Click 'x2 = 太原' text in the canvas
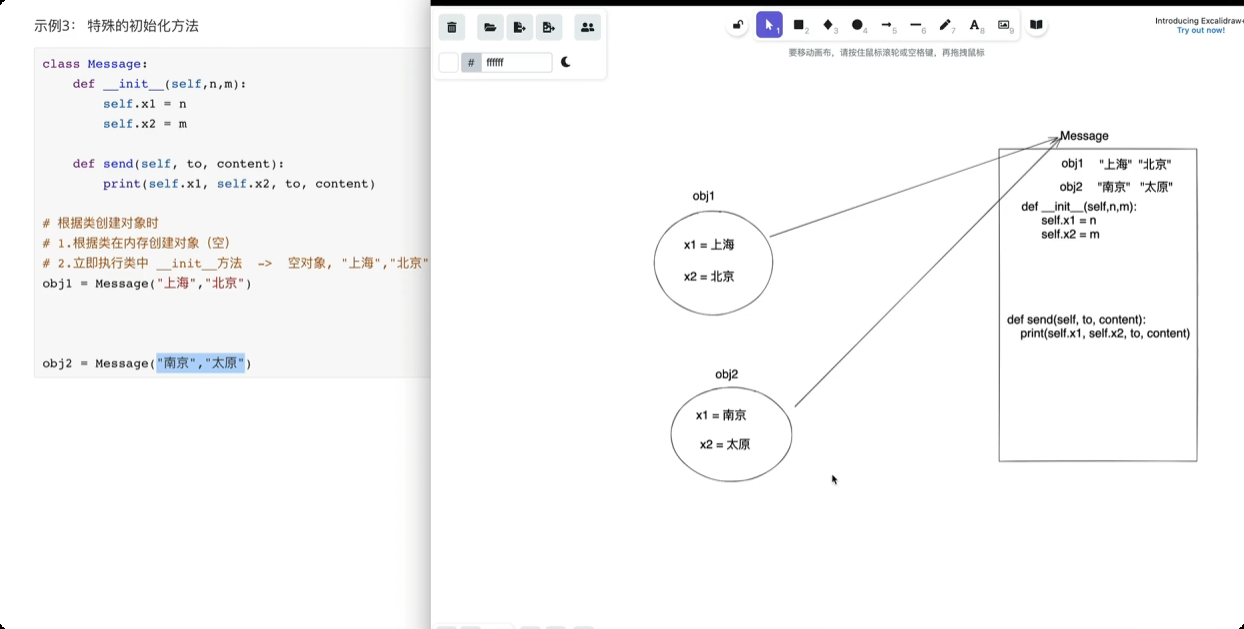This screenshot has height=629, width=1244. (x=725, y=445)
